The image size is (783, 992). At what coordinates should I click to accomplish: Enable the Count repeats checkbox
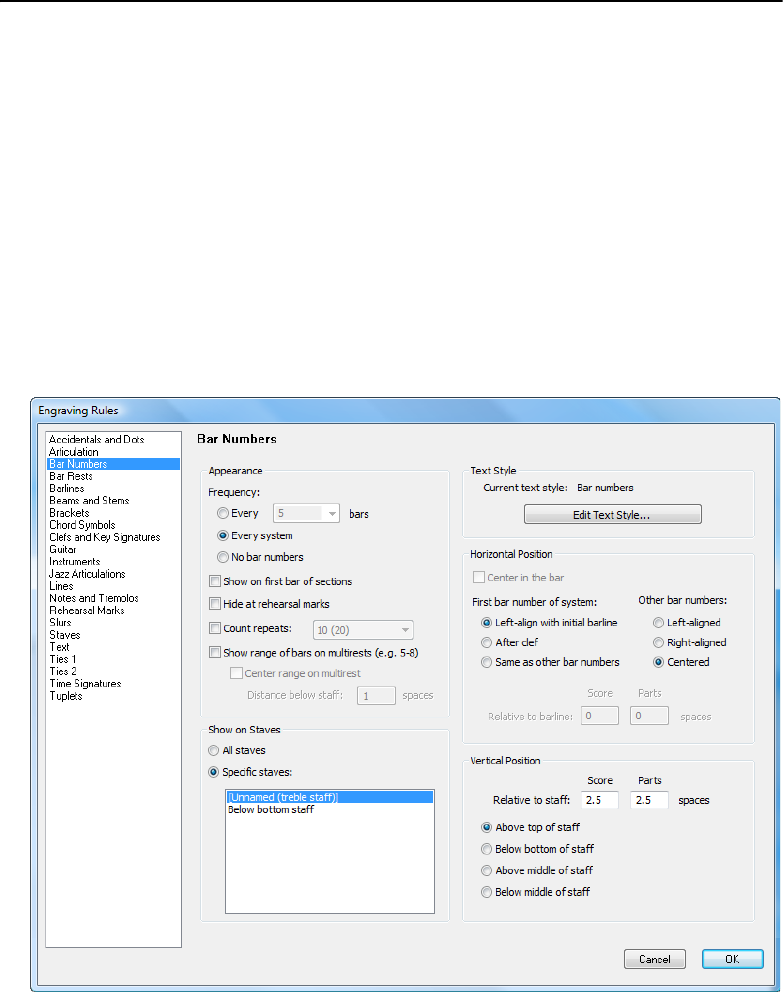pyautogui.click(x=215, y=628)
